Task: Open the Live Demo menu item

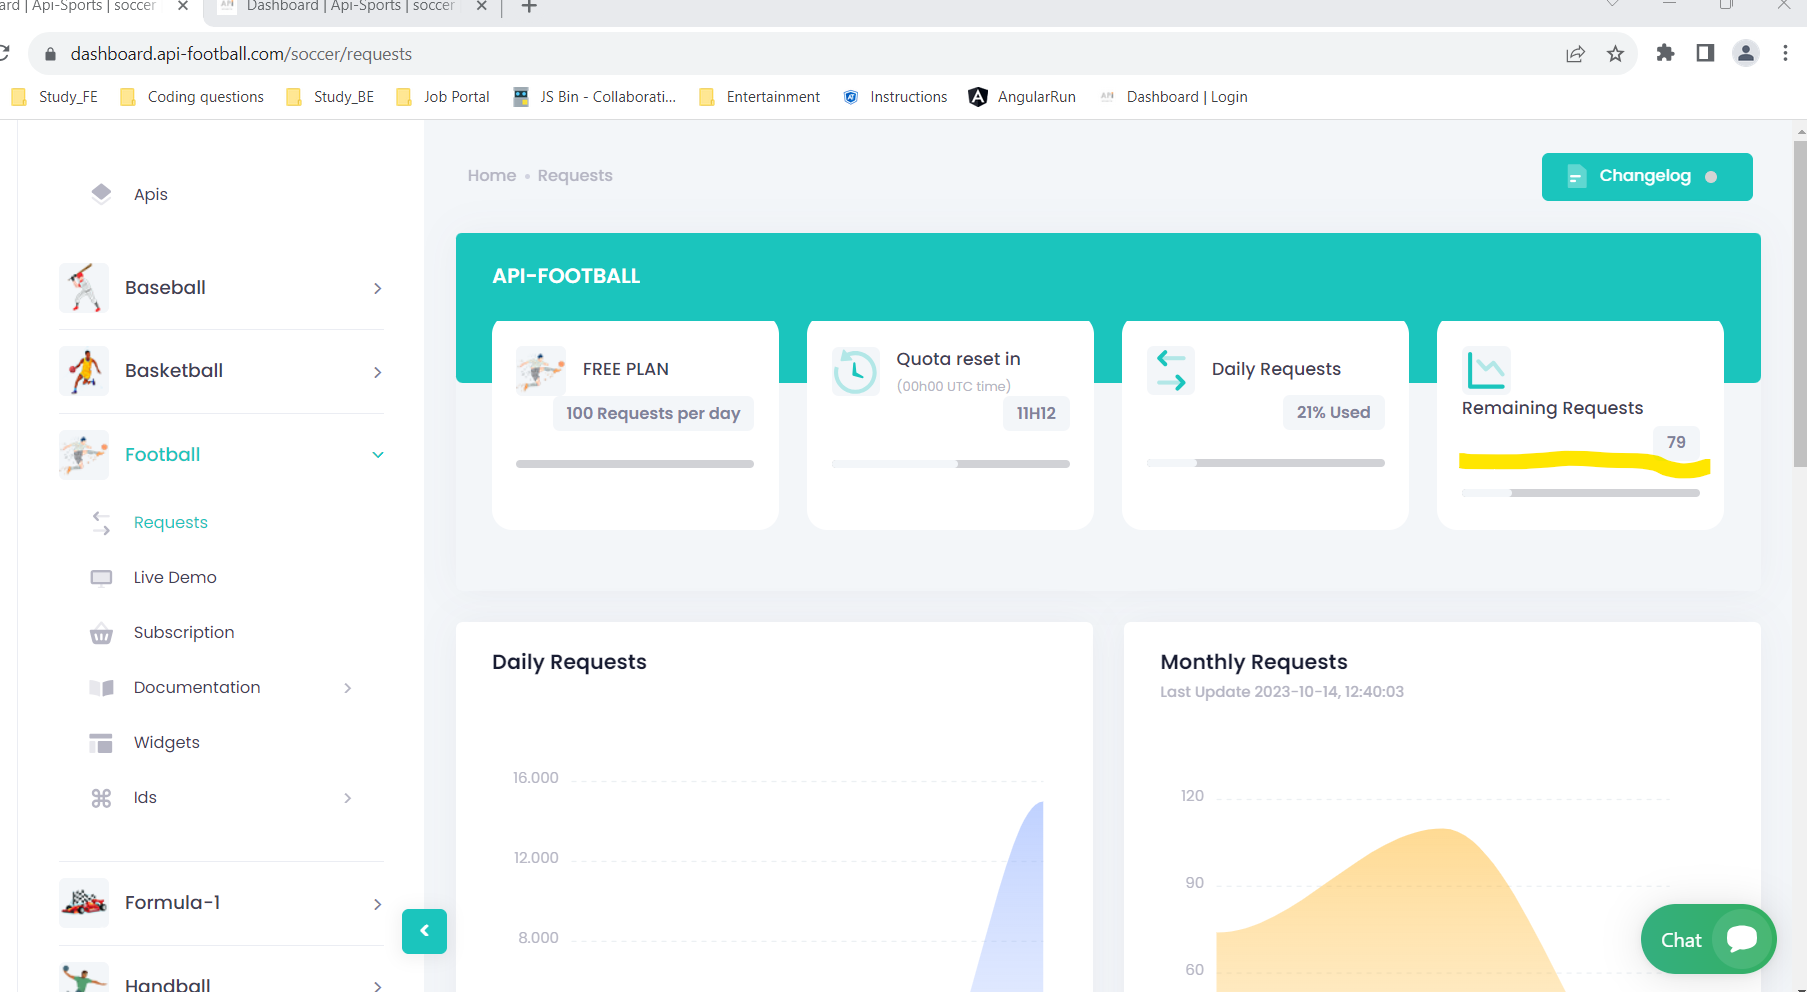Action: click(x=175, y=577)
